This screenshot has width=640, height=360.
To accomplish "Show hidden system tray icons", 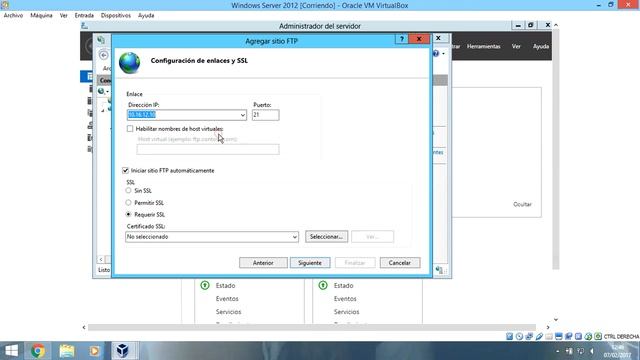I will 558,351.
